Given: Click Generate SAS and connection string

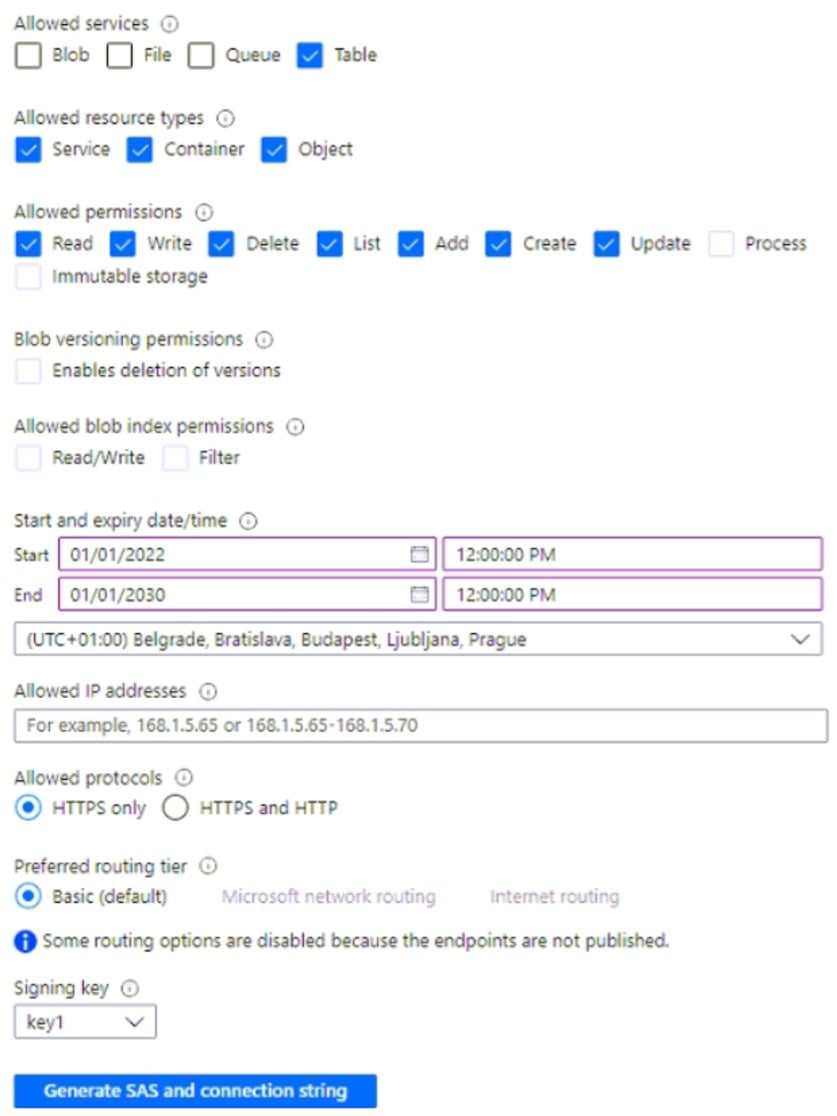Looking at the screenshot, I should [x=195, y=1090].
